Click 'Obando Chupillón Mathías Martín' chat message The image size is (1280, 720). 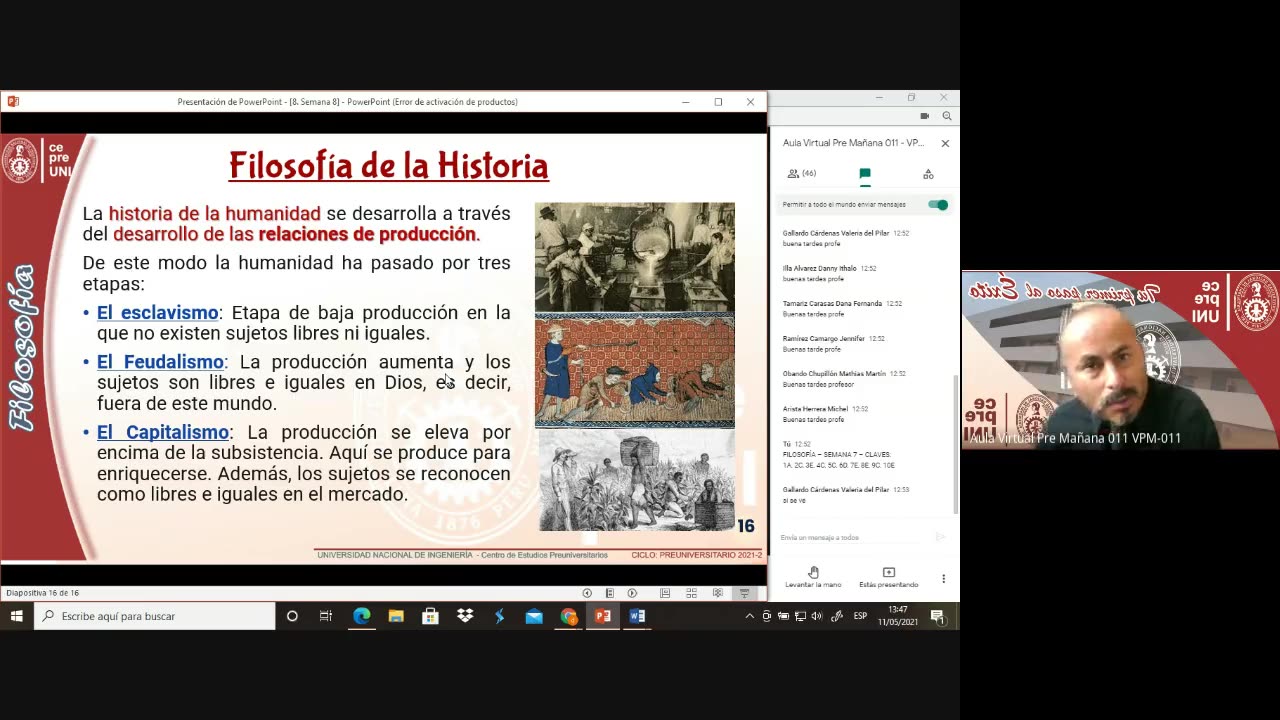click(844, 378)
